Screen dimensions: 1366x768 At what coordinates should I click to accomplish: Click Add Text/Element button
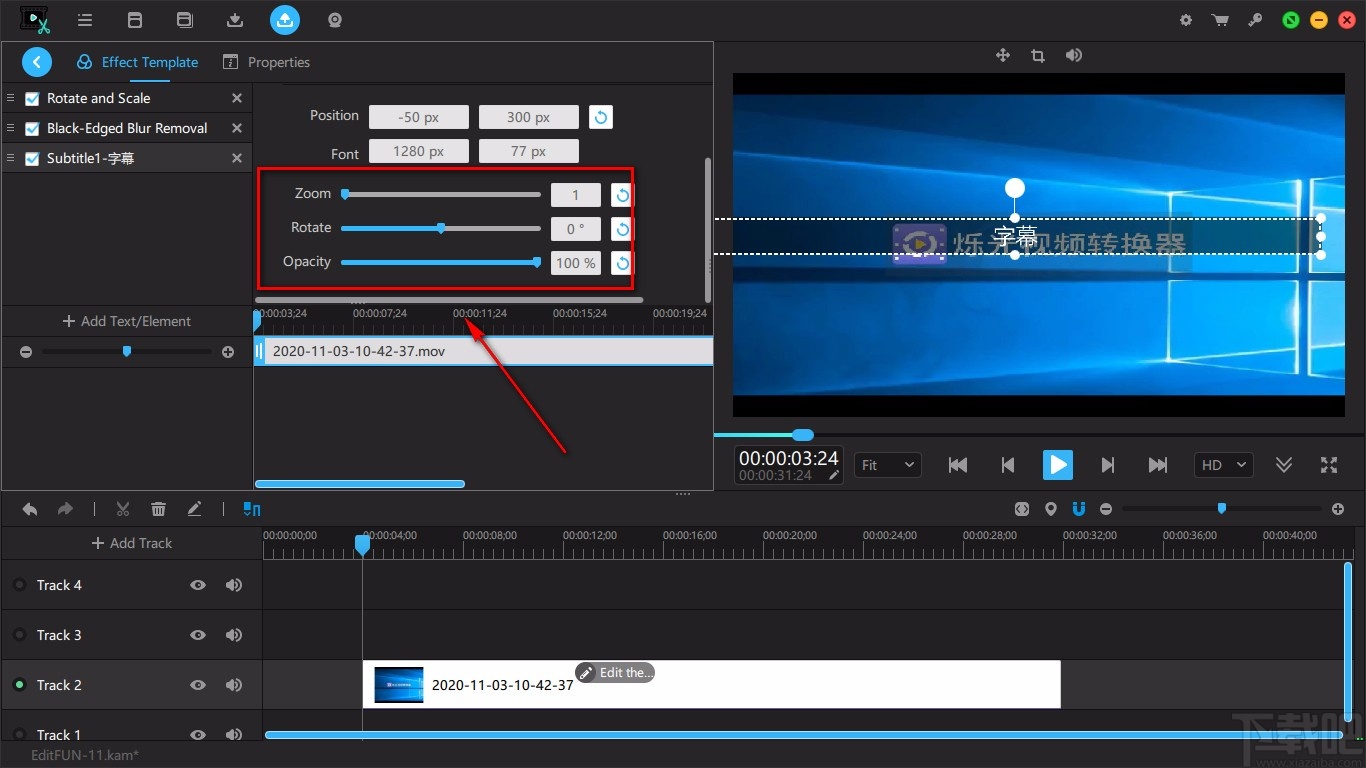[x=127, y=321]
